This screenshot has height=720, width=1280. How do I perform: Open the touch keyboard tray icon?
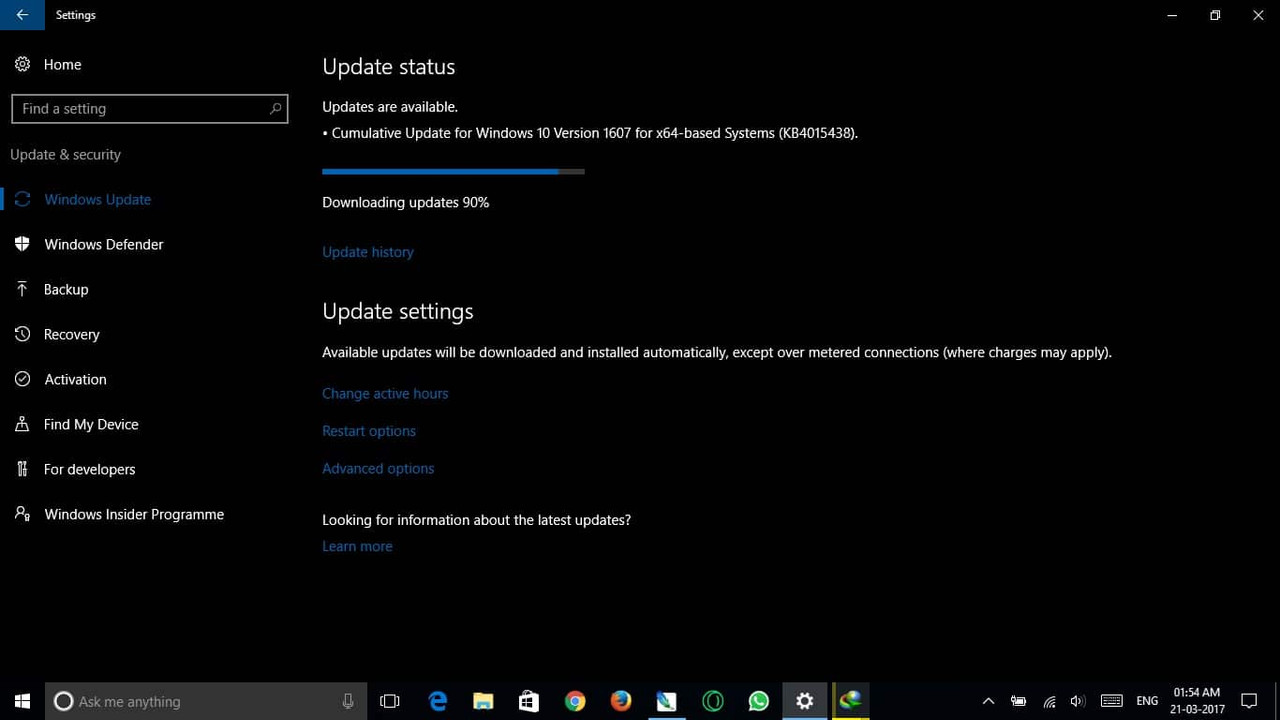click(1111, 701)
